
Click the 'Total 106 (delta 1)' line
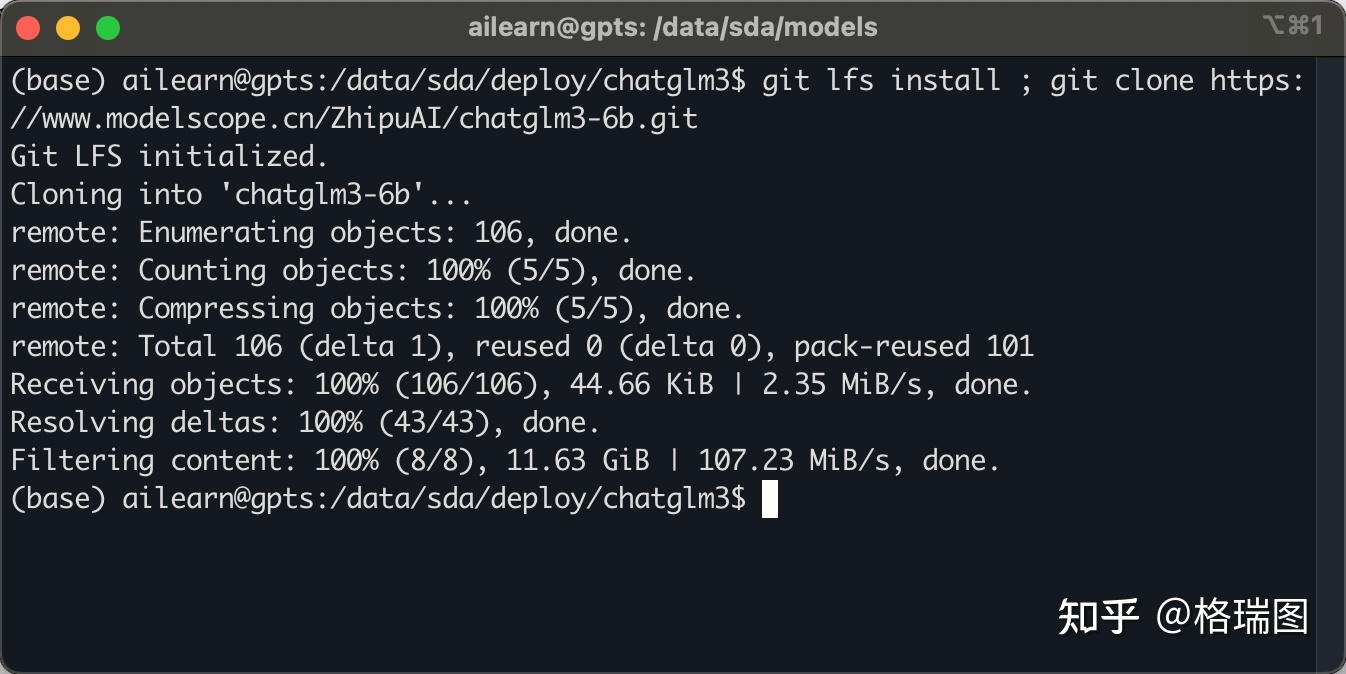[x=521, y=347]
